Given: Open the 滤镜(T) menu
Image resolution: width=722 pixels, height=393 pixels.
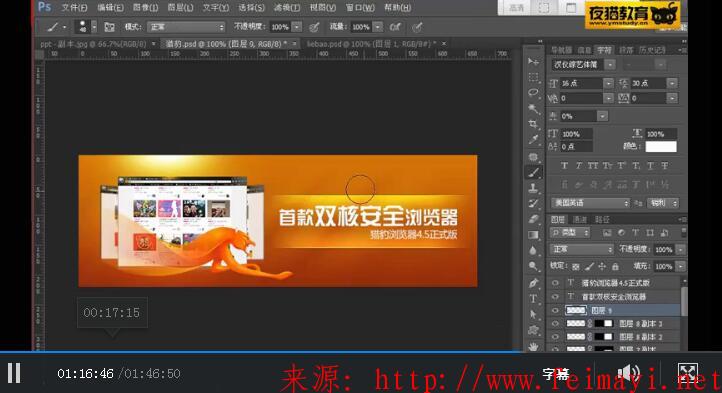Looking at the screenshot, I should 287,8.
